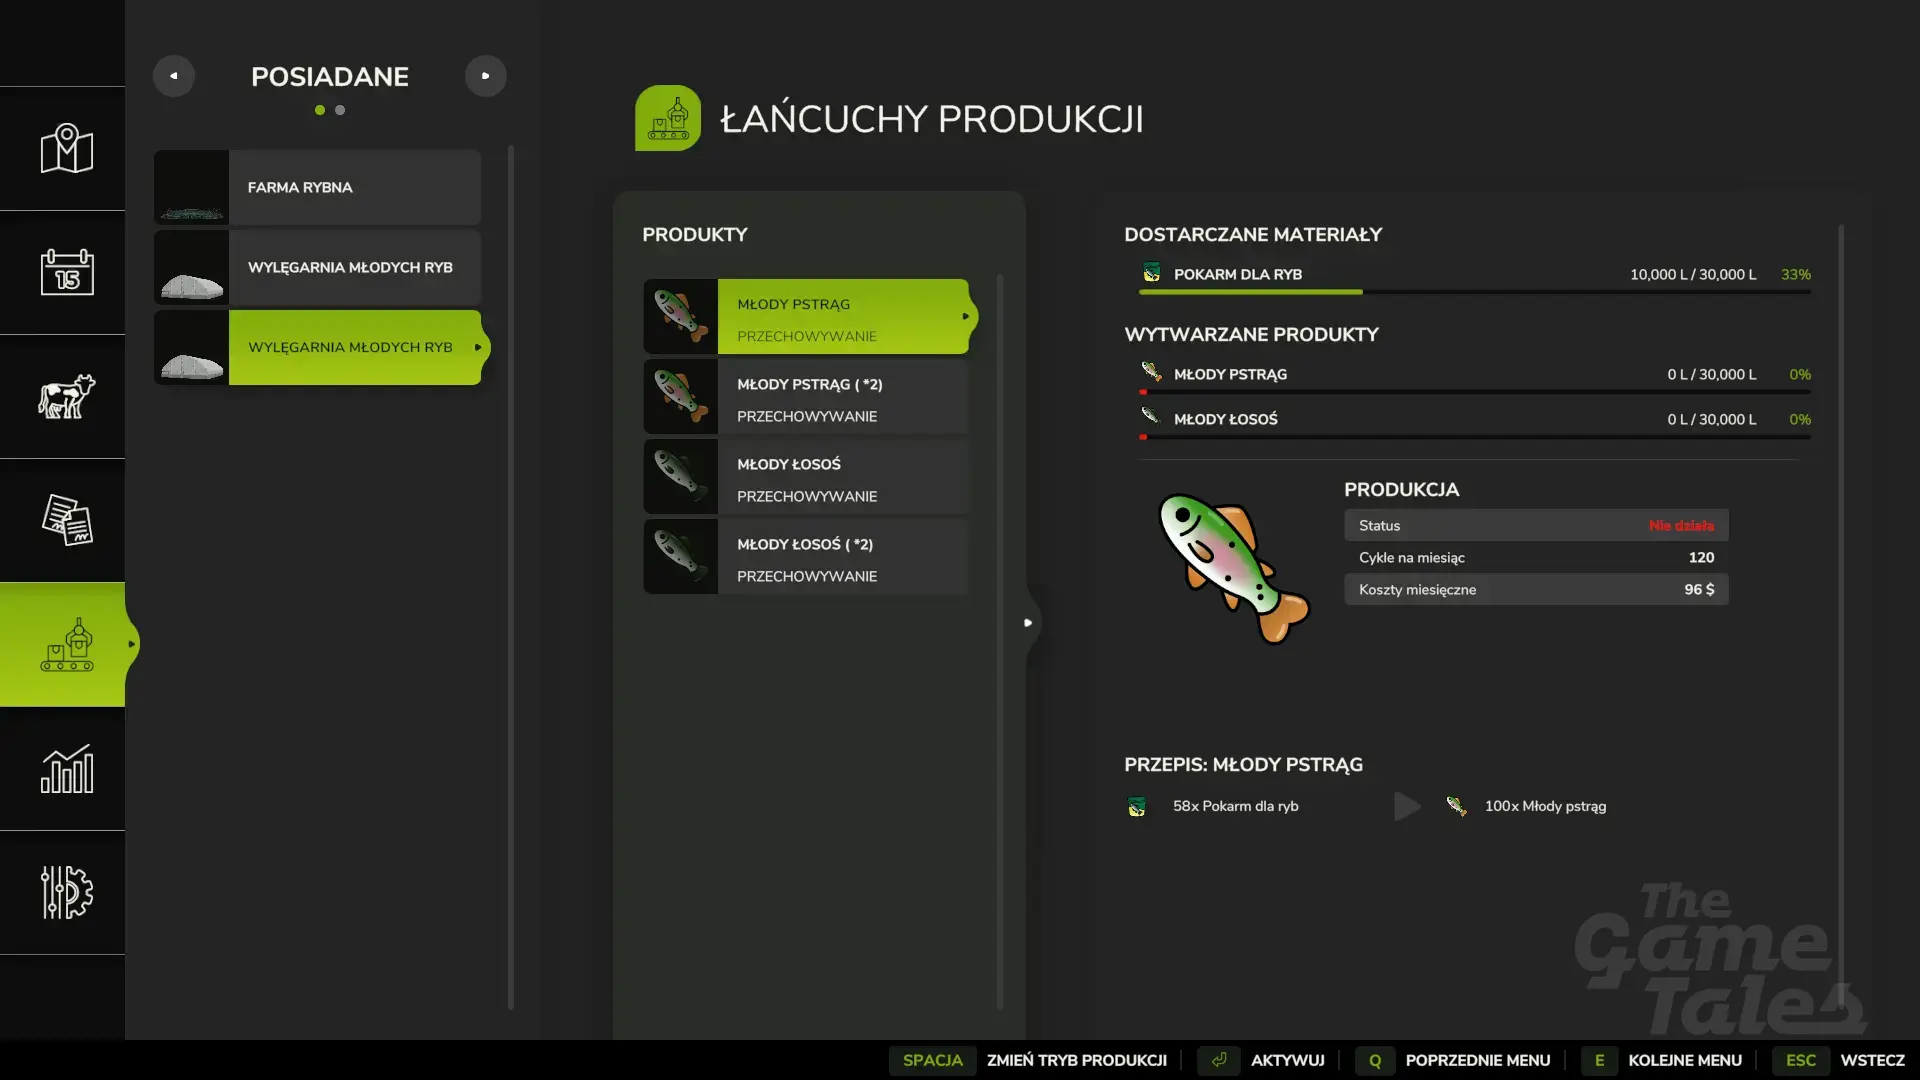Open the contracts documents sidebar icon
Screen dimensions: 1920x1080
pos(66,520)
